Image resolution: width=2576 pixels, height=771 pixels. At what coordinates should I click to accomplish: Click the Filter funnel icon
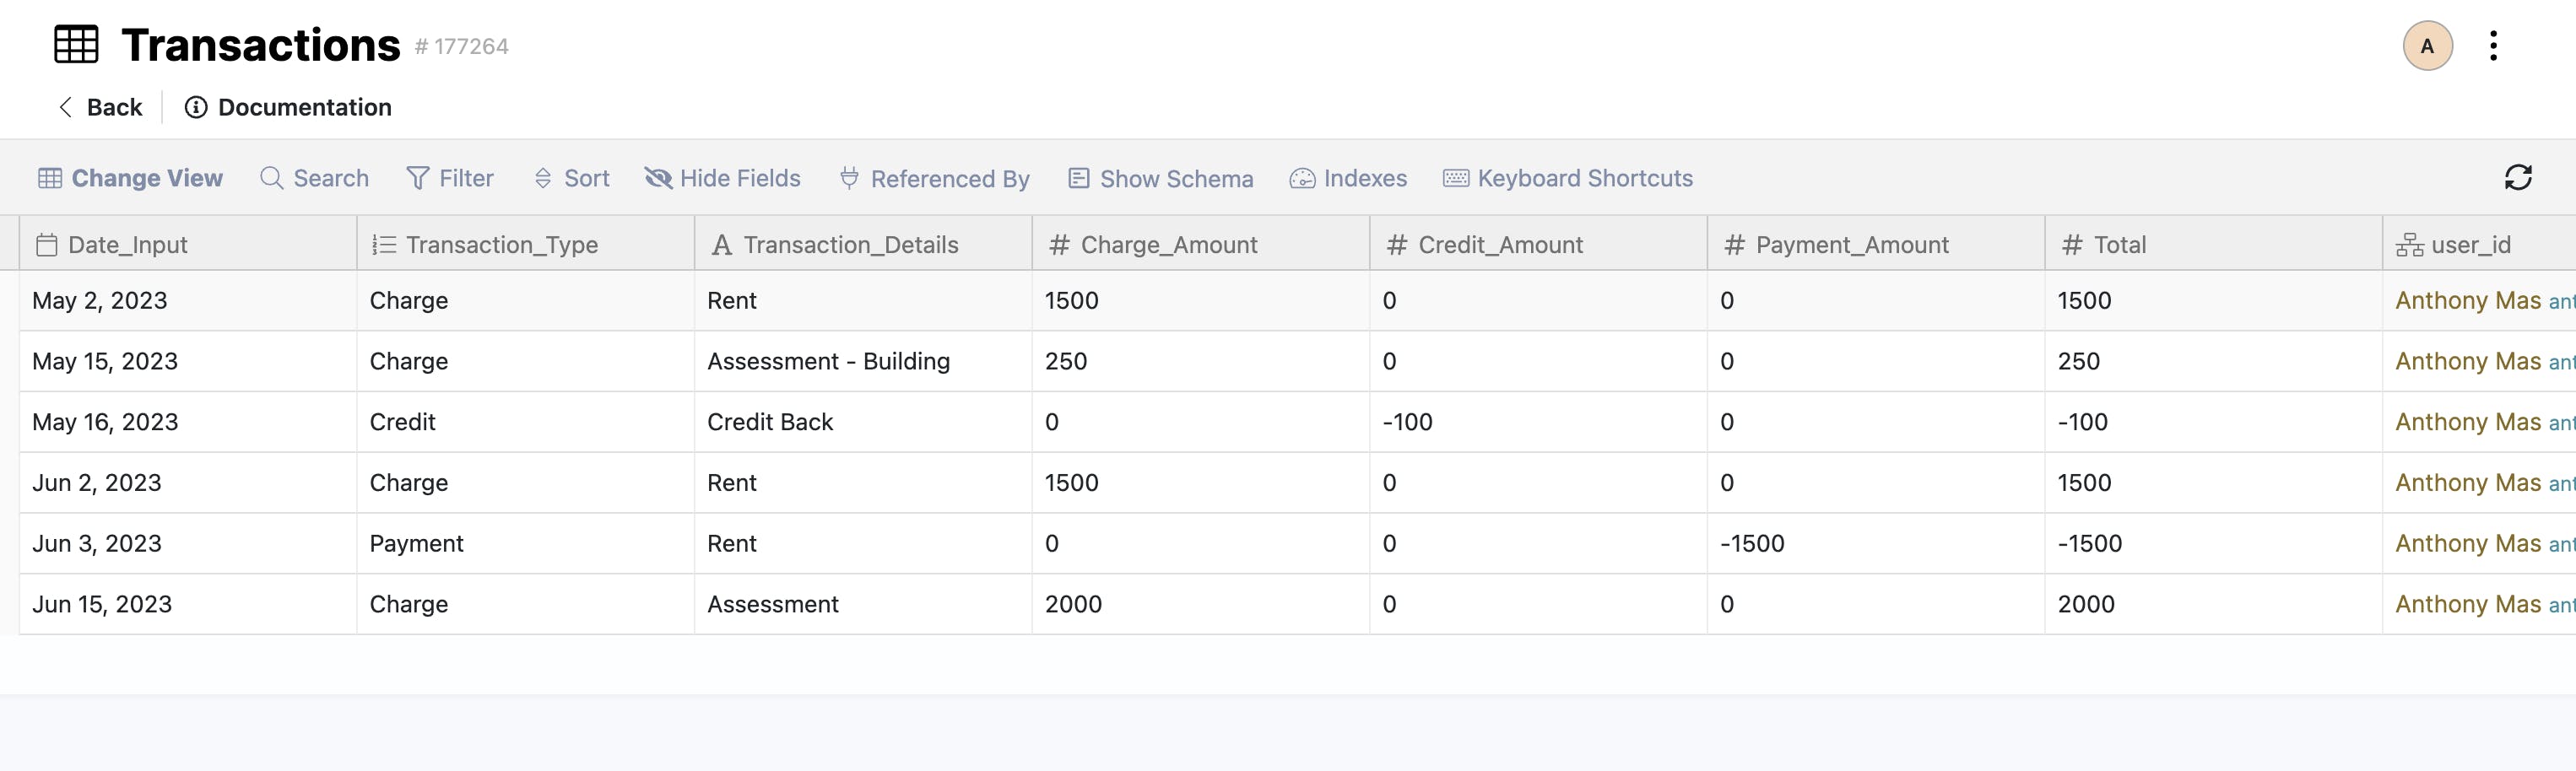click(x=417, y=178)
